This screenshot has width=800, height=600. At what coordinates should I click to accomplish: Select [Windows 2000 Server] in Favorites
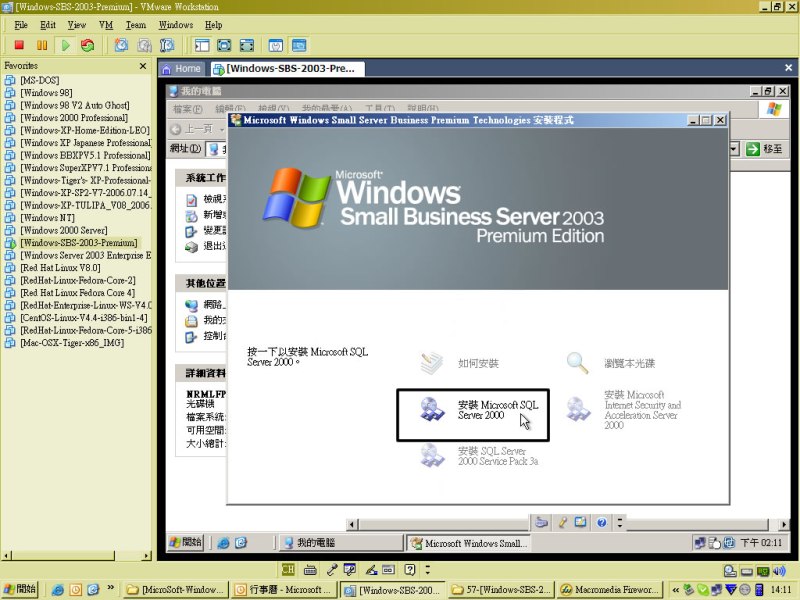point(64,231)
